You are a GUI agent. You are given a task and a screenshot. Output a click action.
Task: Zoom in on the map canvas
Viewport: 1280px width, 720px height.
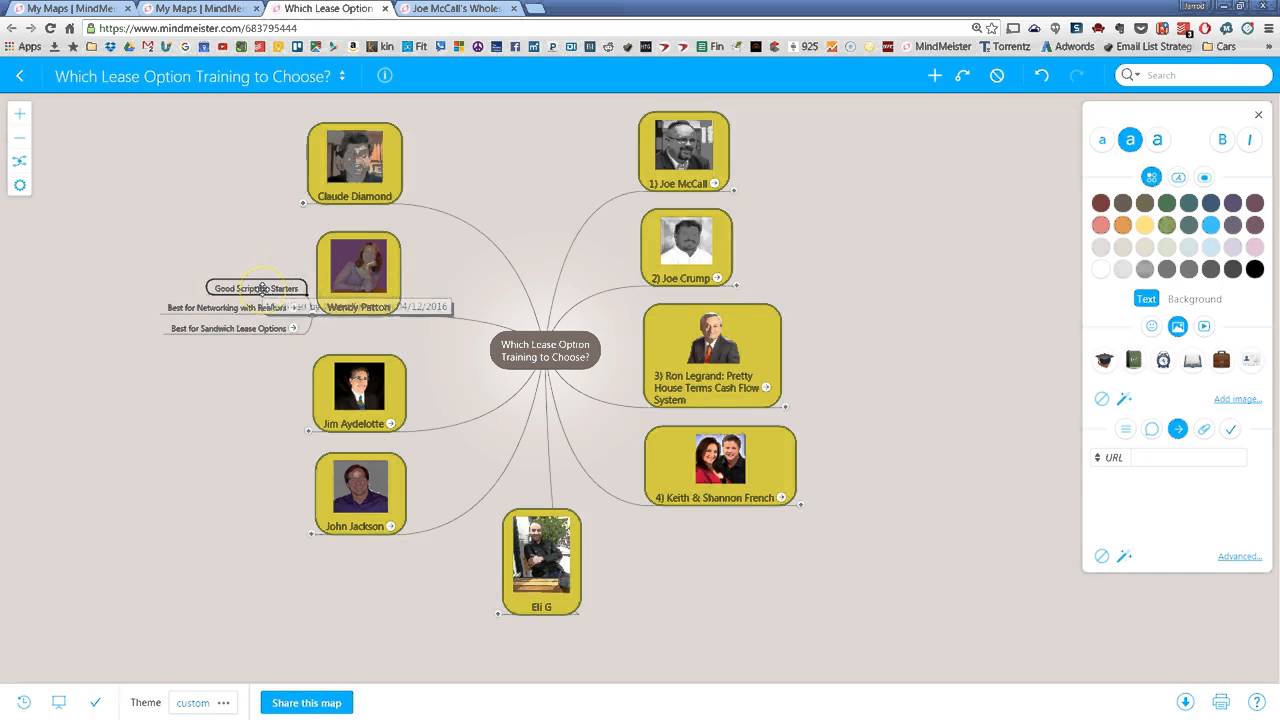tap(20, 114)
